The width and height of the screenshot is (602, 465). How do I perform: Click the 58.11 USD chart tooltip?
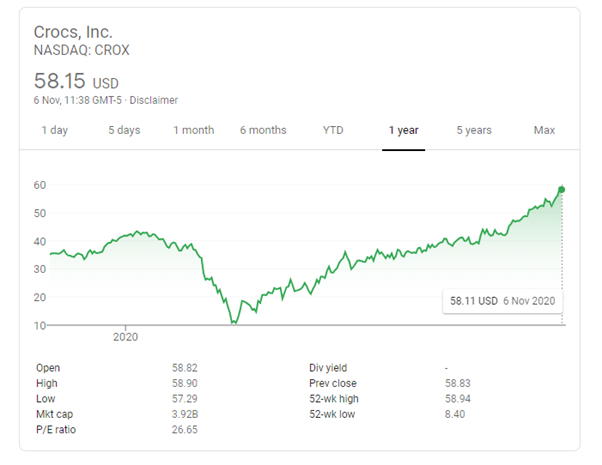[x=501, y=300]
